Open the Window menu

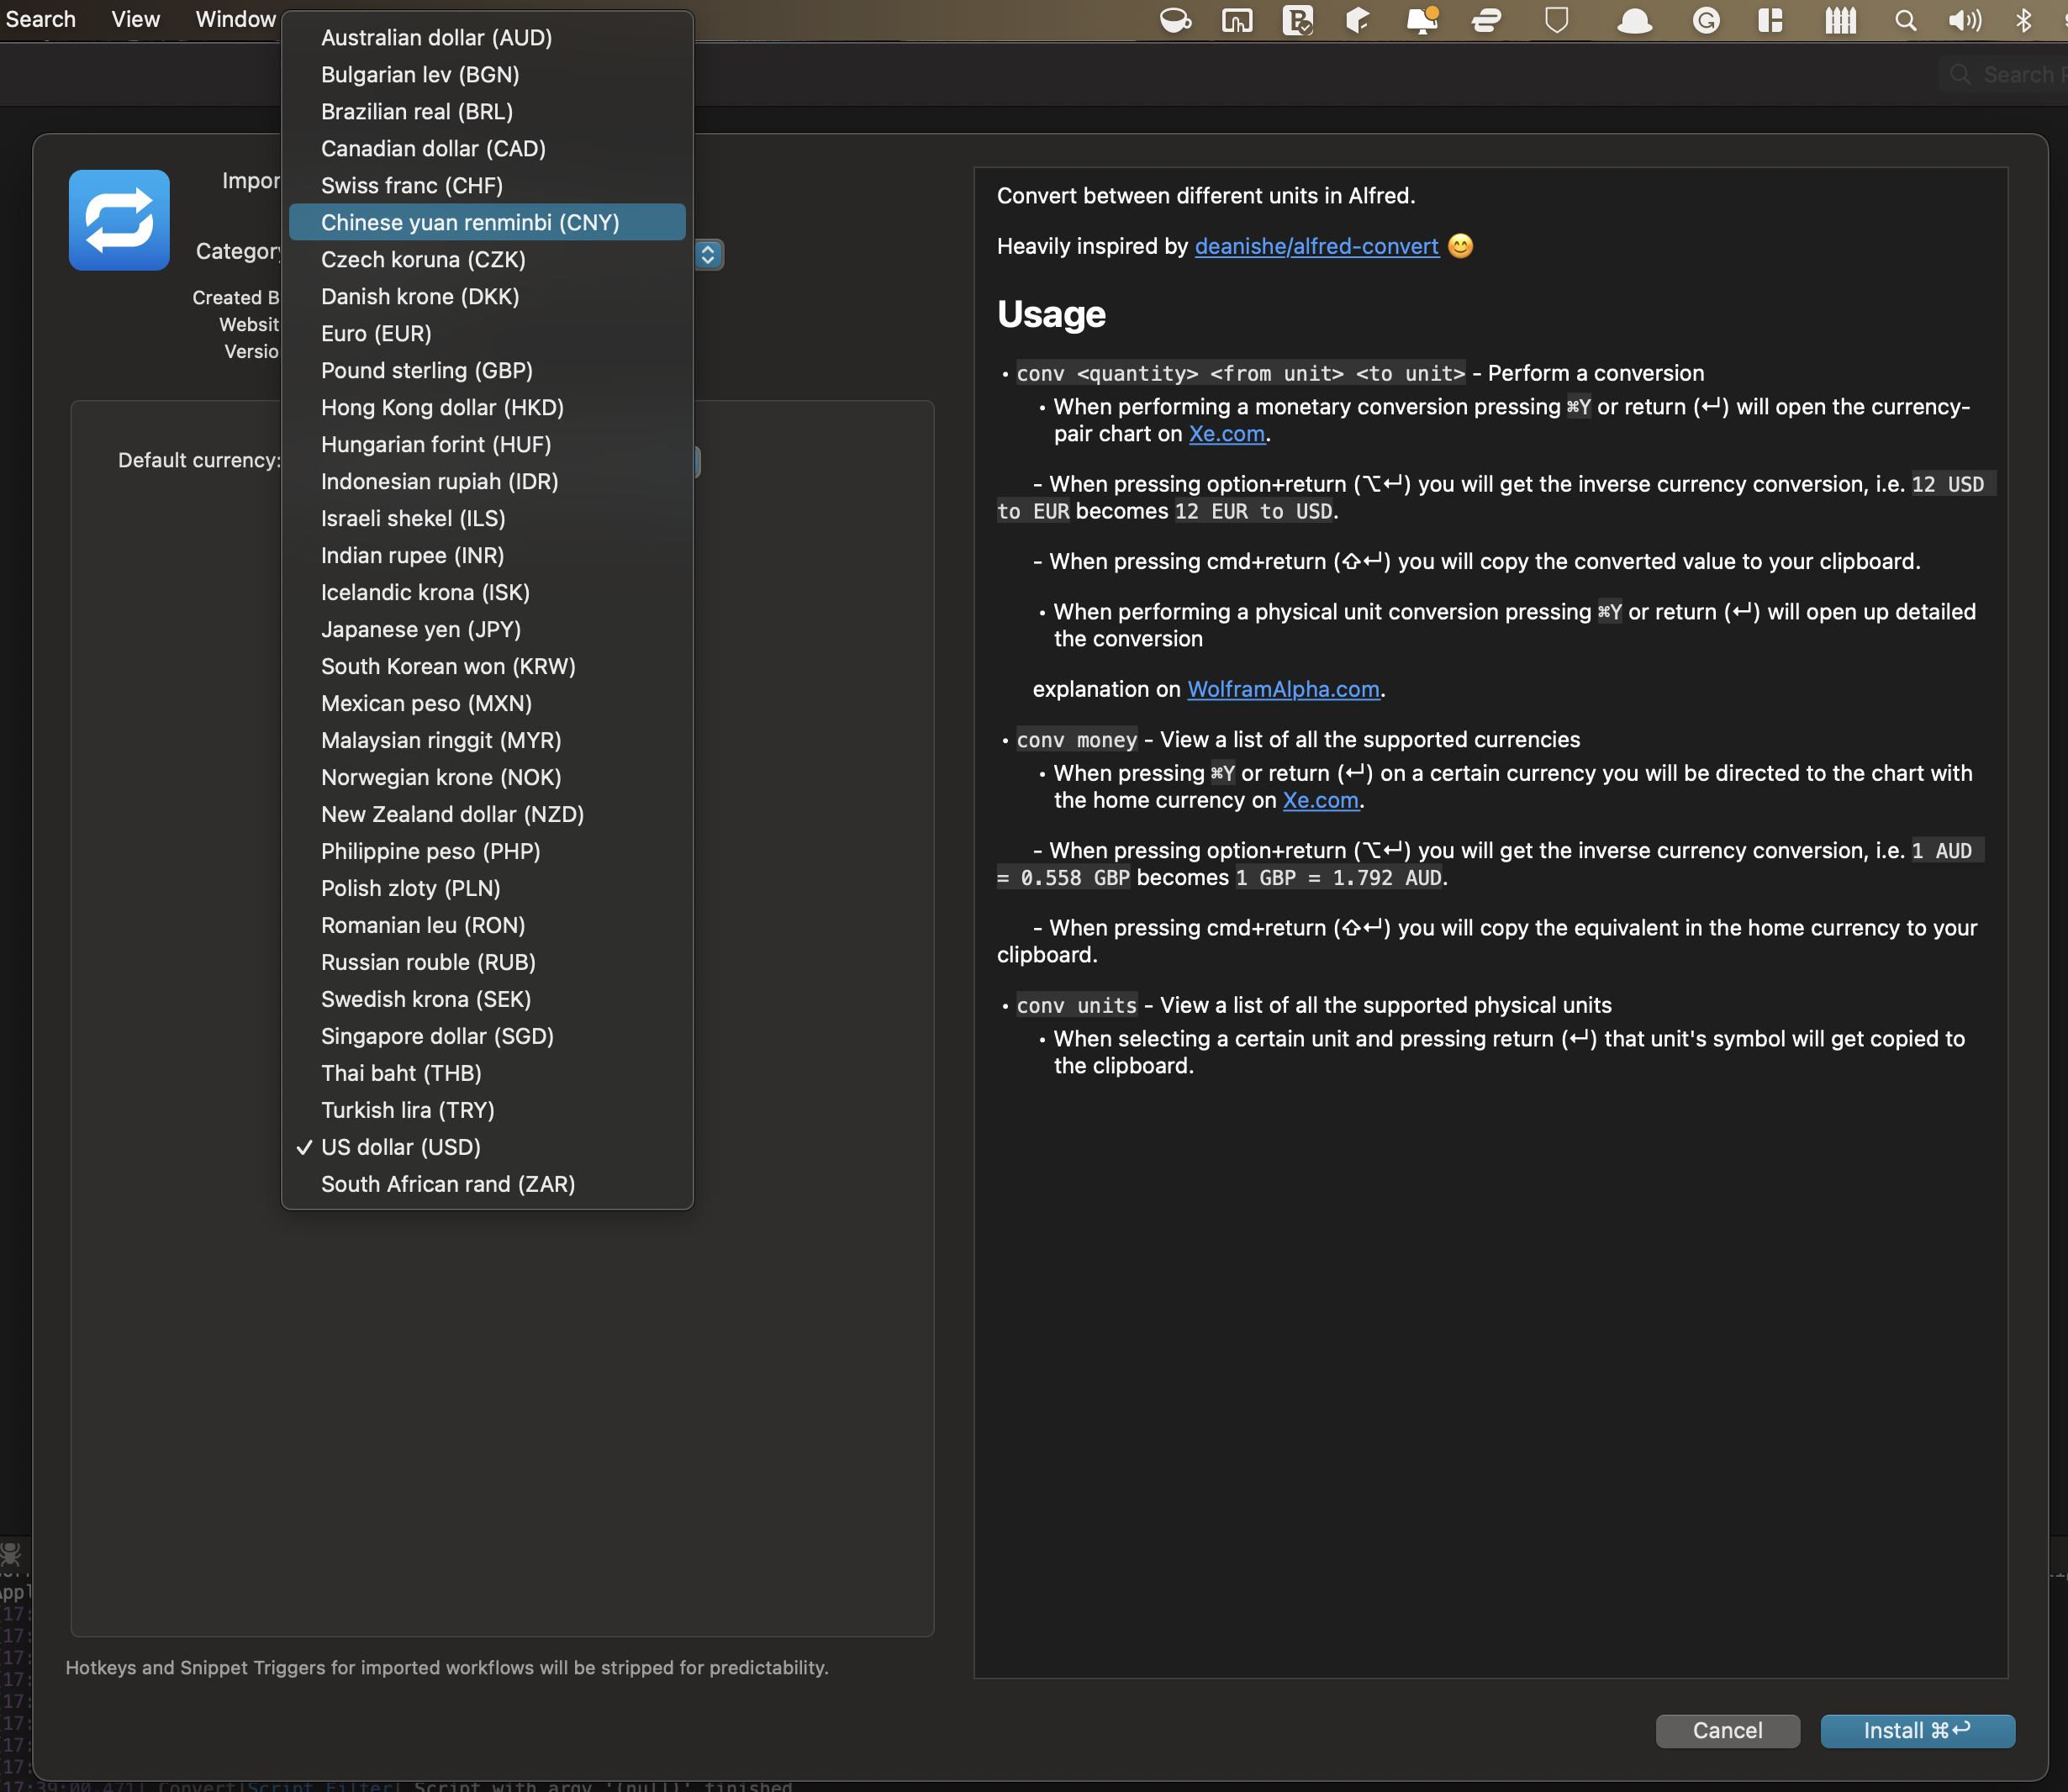(235, 19)
